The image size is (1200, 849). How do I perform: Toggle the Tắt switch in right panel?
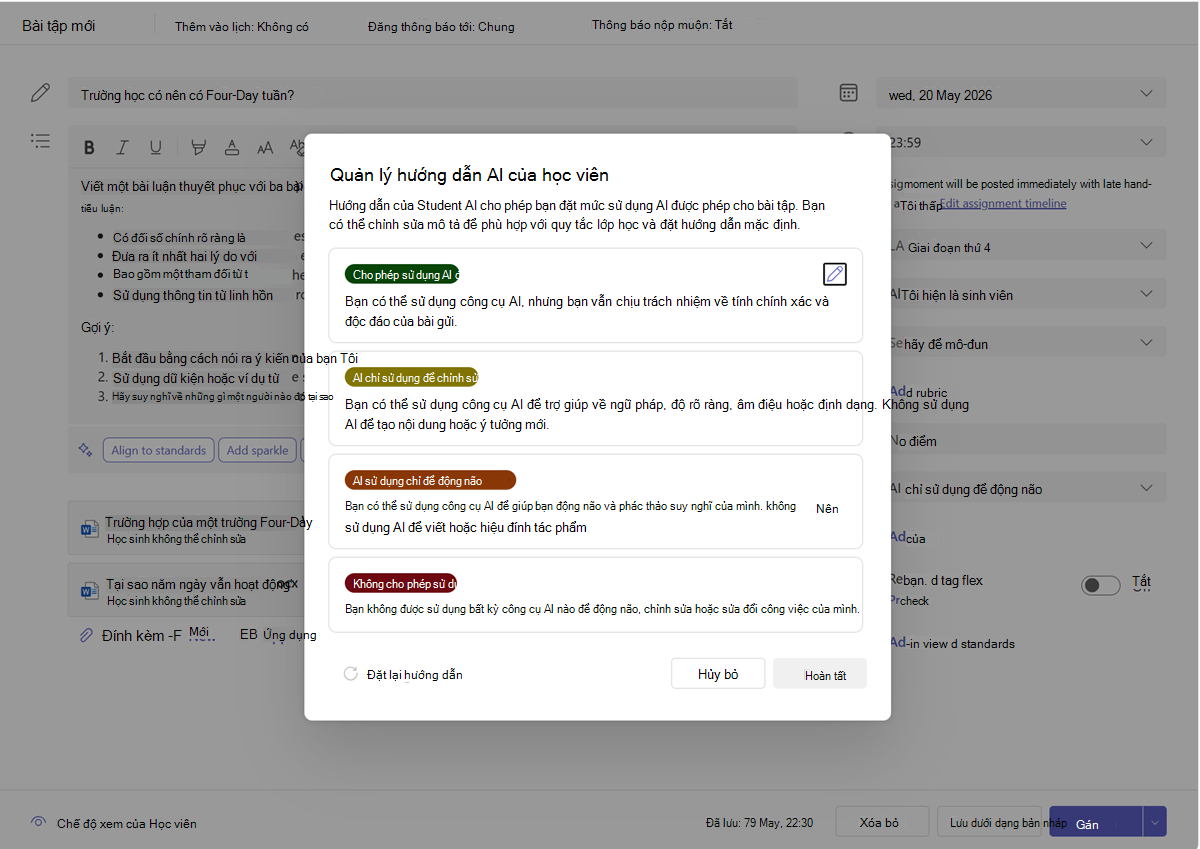coord(1101,585)
